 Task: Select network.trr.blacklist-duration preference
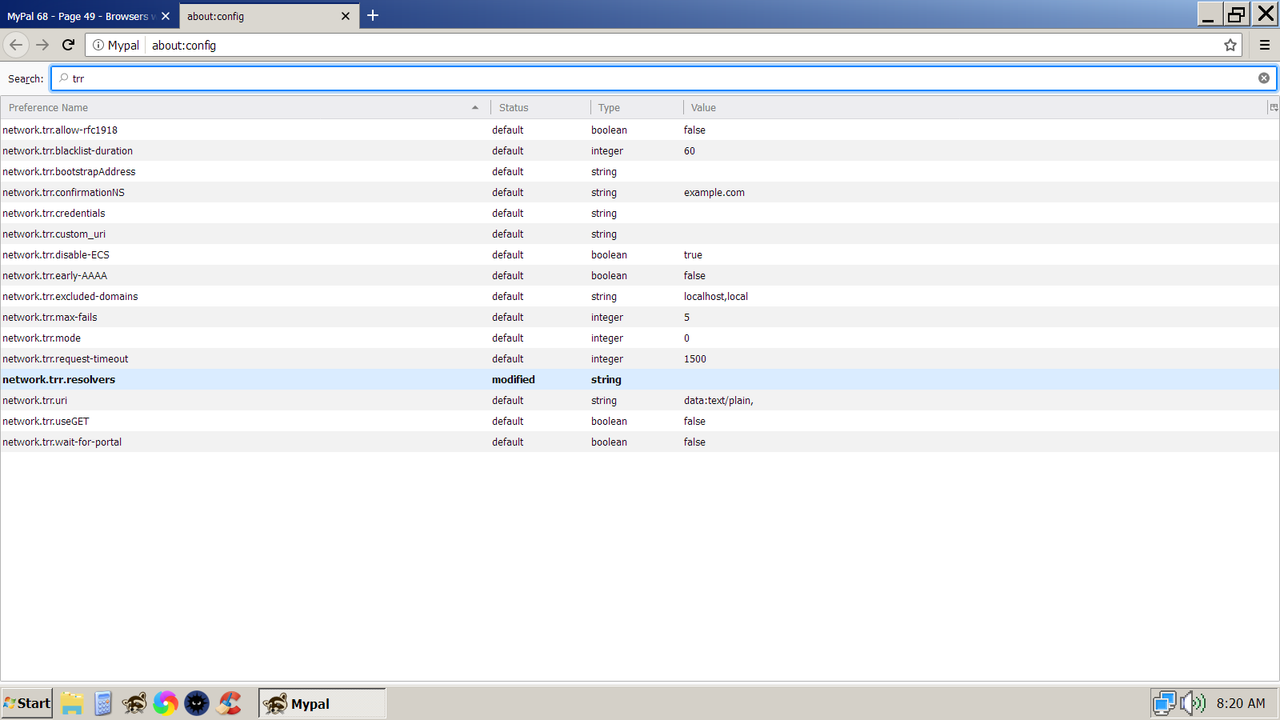[640, 151]
